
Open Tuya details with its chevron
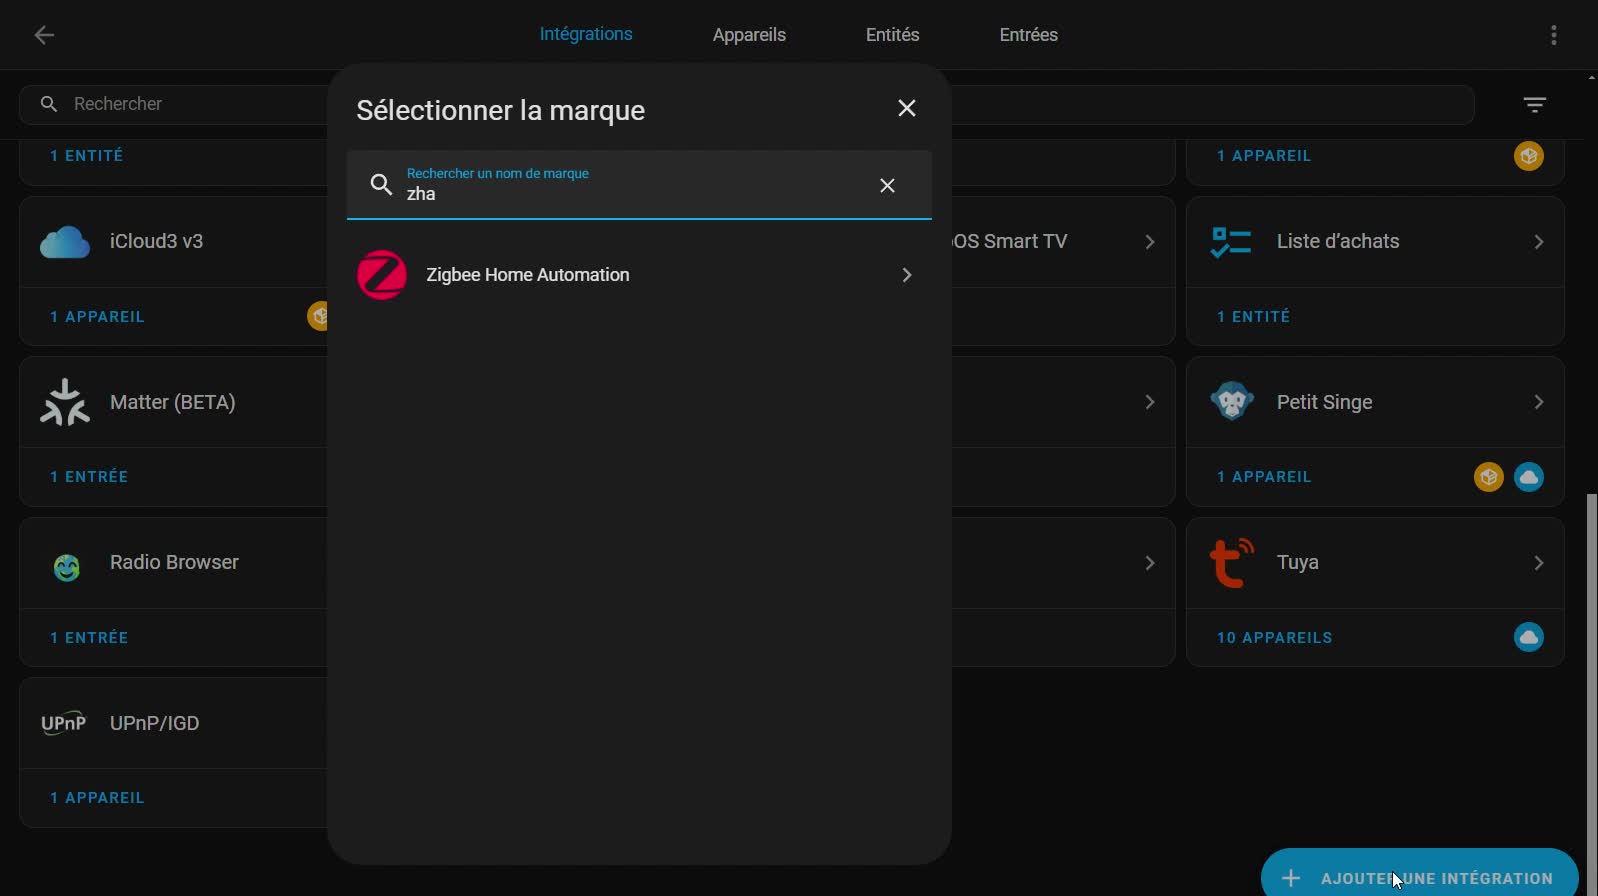[1538, 563]
